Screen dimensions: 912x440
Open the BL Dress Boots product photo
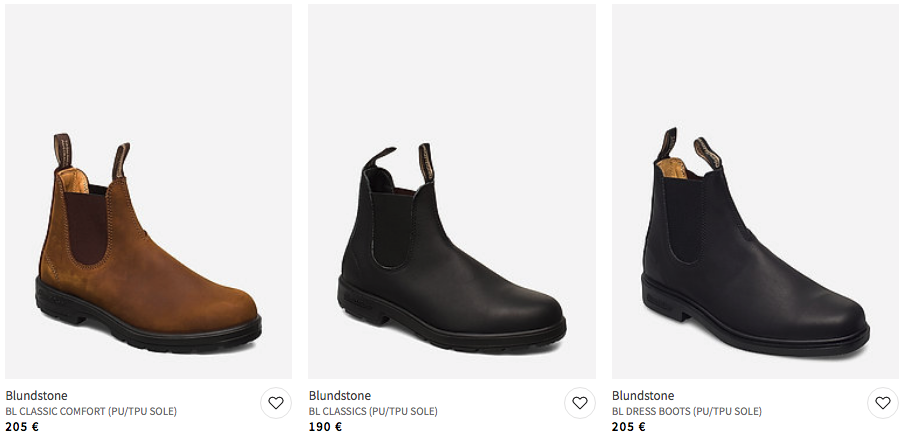(755, 192)
